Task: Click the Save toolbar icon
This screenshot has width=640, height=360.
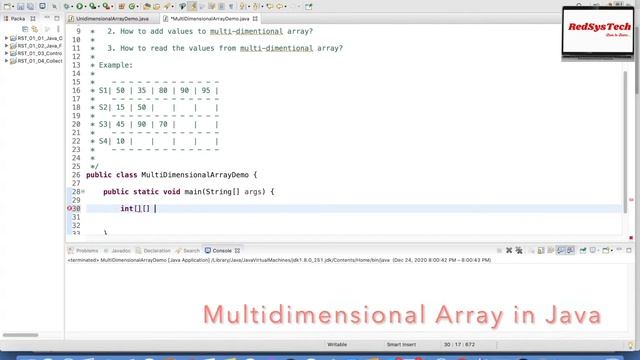Action: (x=20, y=7)
